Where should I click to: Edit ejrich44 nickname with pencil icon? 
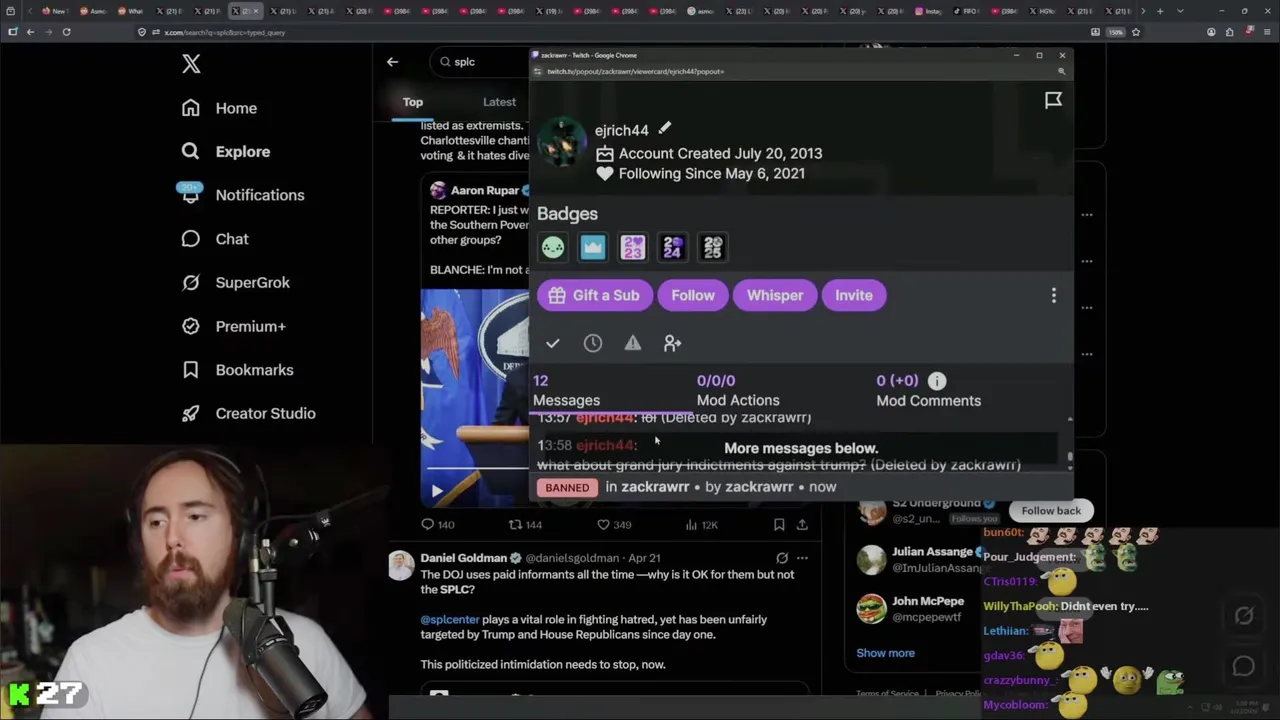coord(665,128)
